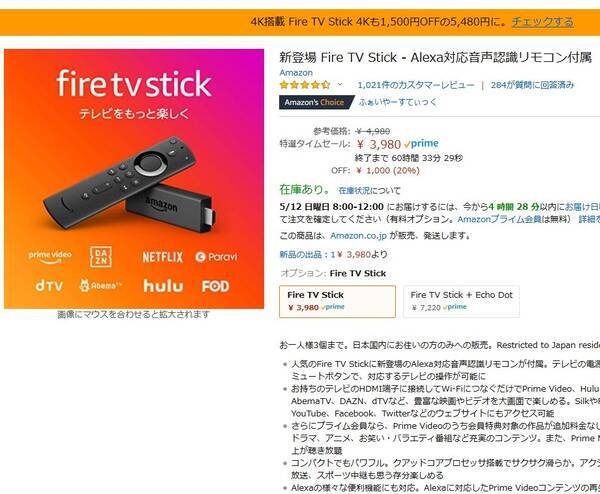This screenshot has height=494, width=600.
Task: Click the fire tv stick product image
Action: pos(134,179)
